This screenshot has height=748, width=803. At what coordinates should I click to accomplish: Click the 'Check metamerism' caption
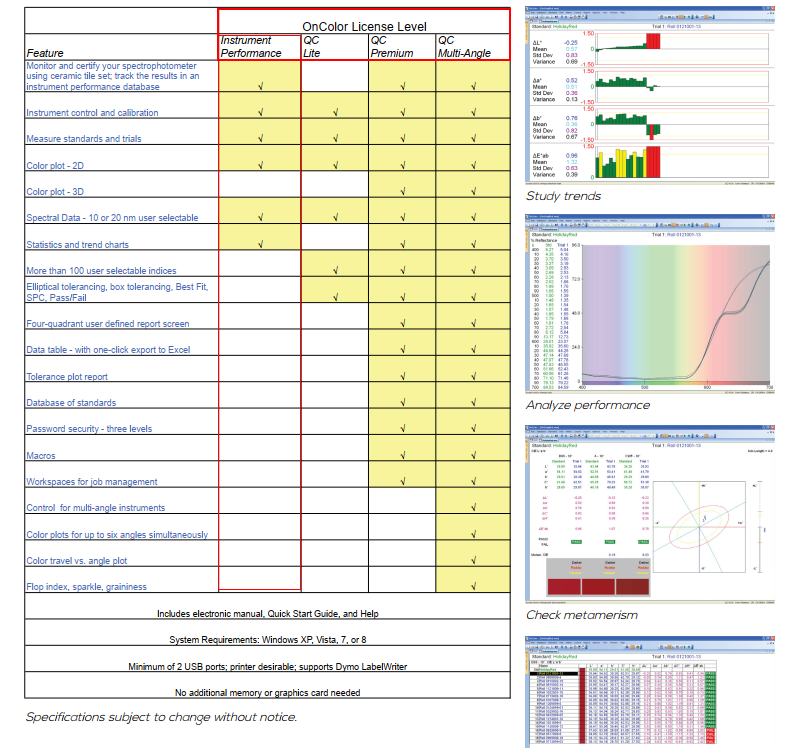coord(582,615)
